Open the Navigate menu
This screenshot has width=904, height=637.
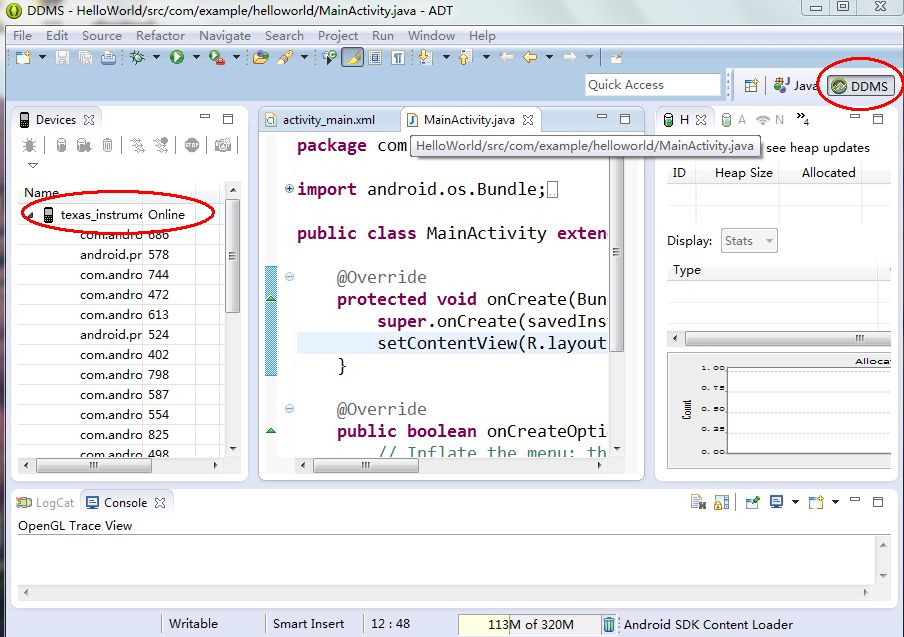click(x=225, y=36)
